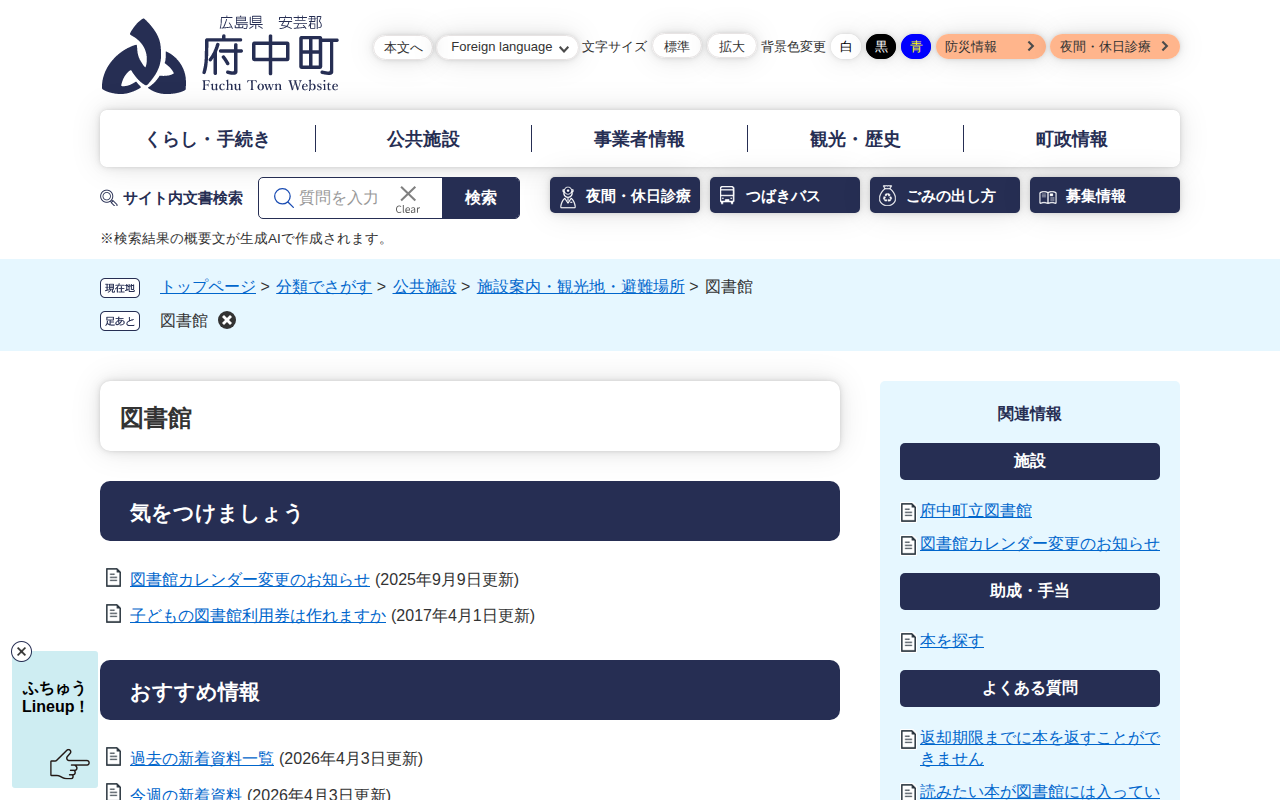Open つばきバス bus shortcut

785,196
